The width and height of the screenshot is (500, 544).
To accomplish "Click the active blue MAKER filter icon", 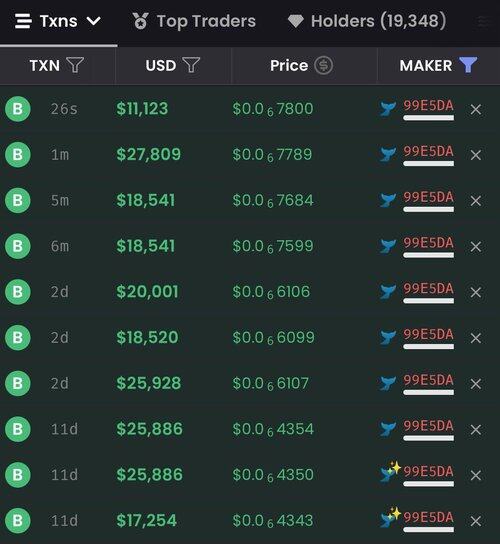I will pos(468,65).
